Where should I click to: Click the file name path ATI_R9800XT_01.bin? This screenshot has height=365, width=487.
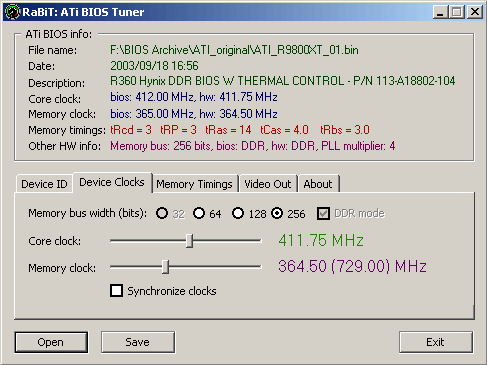(234, 50)
